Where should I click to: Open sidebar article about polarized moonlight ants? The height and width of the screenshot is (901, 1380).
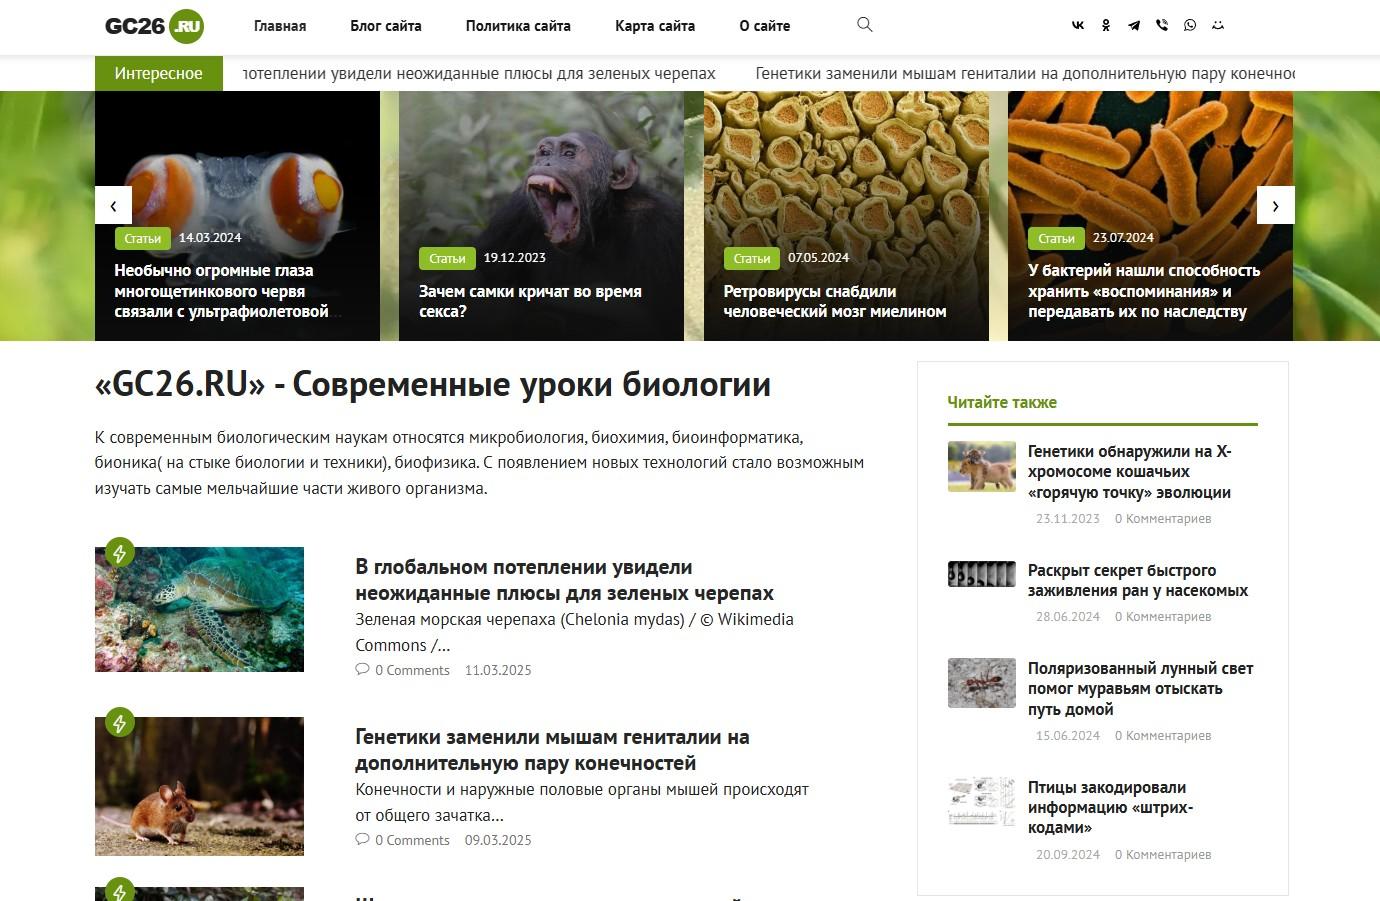1140,689
